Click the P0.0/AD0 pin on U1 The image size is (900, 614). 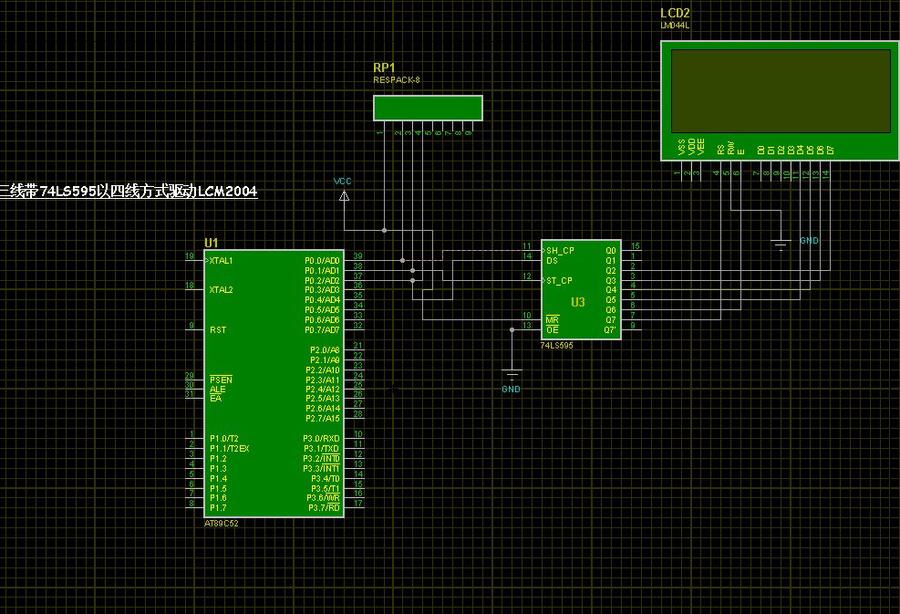(x=323, y=260)
